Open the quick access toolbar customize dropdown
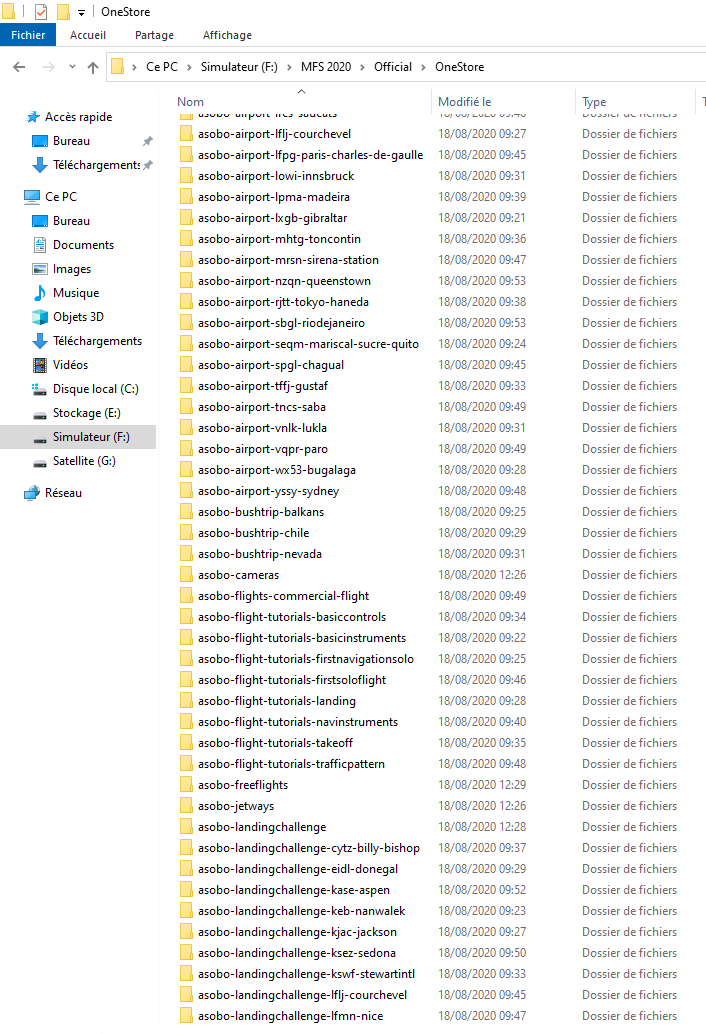 81,12
